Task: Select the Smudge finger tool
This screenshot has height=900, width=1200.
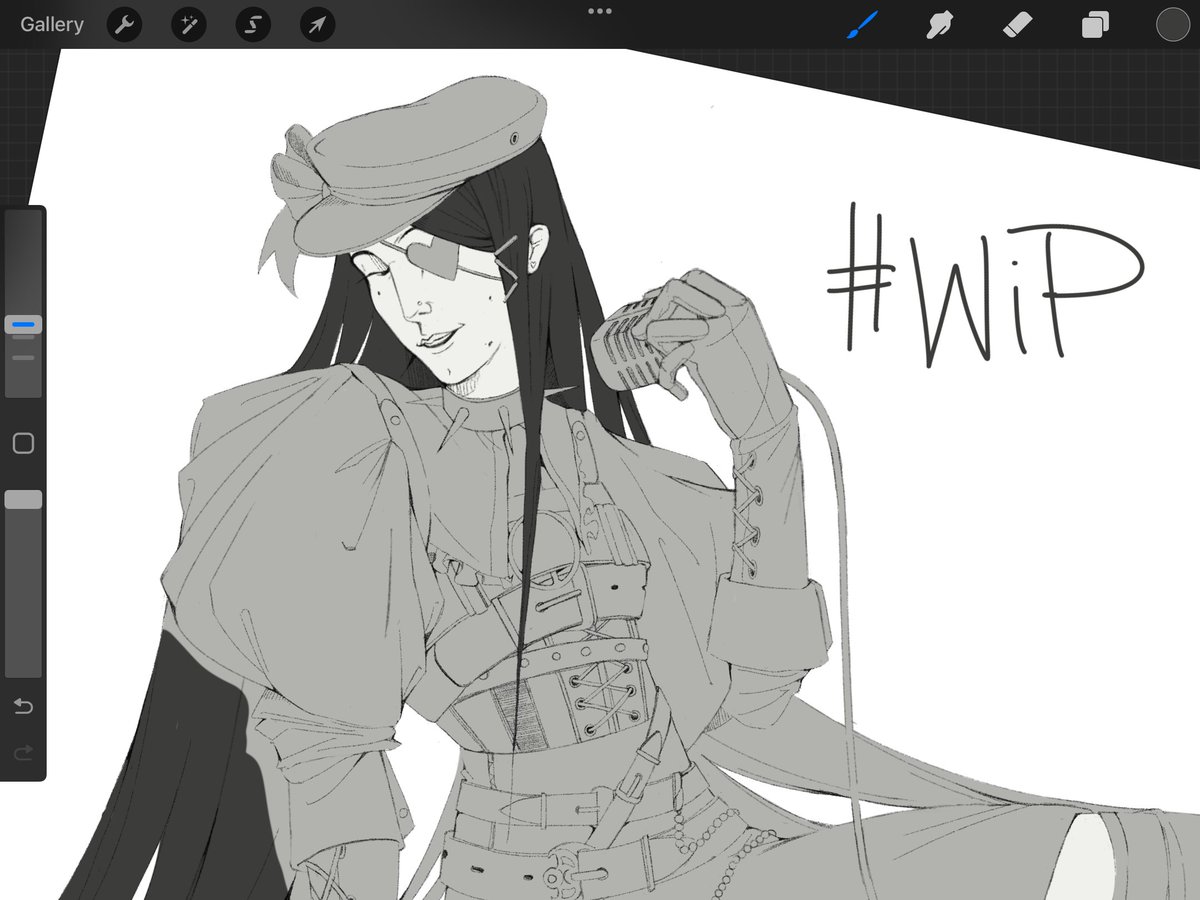Action: pos(938,25)
